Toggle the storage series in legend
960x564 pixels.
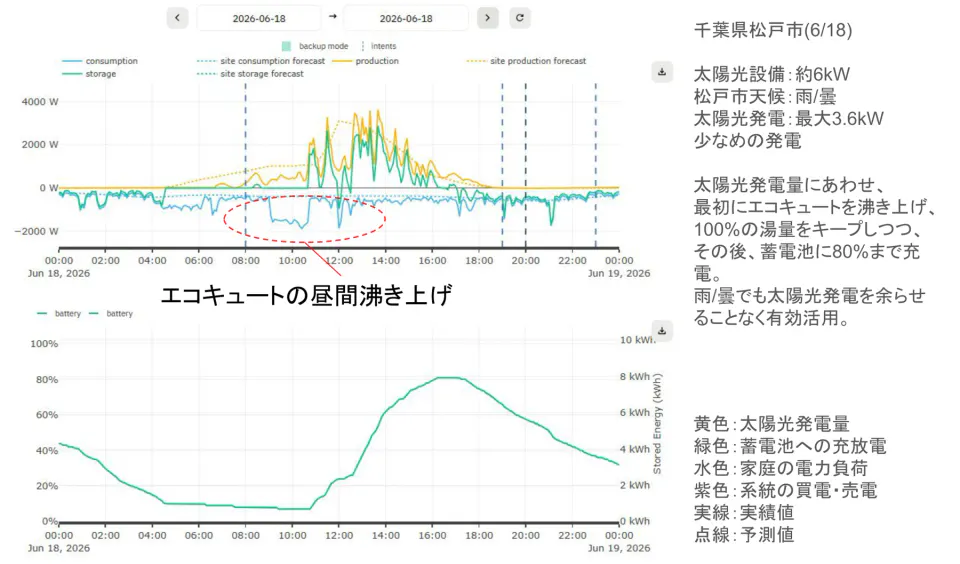click(x=89, y=74)
